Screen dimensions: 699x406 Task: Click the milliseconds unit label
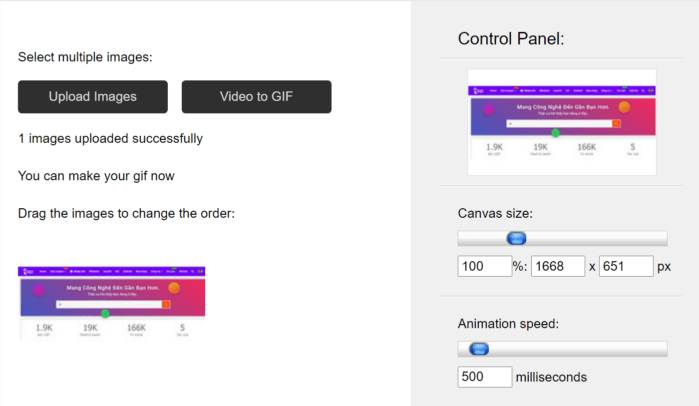(x=551, y=377)
